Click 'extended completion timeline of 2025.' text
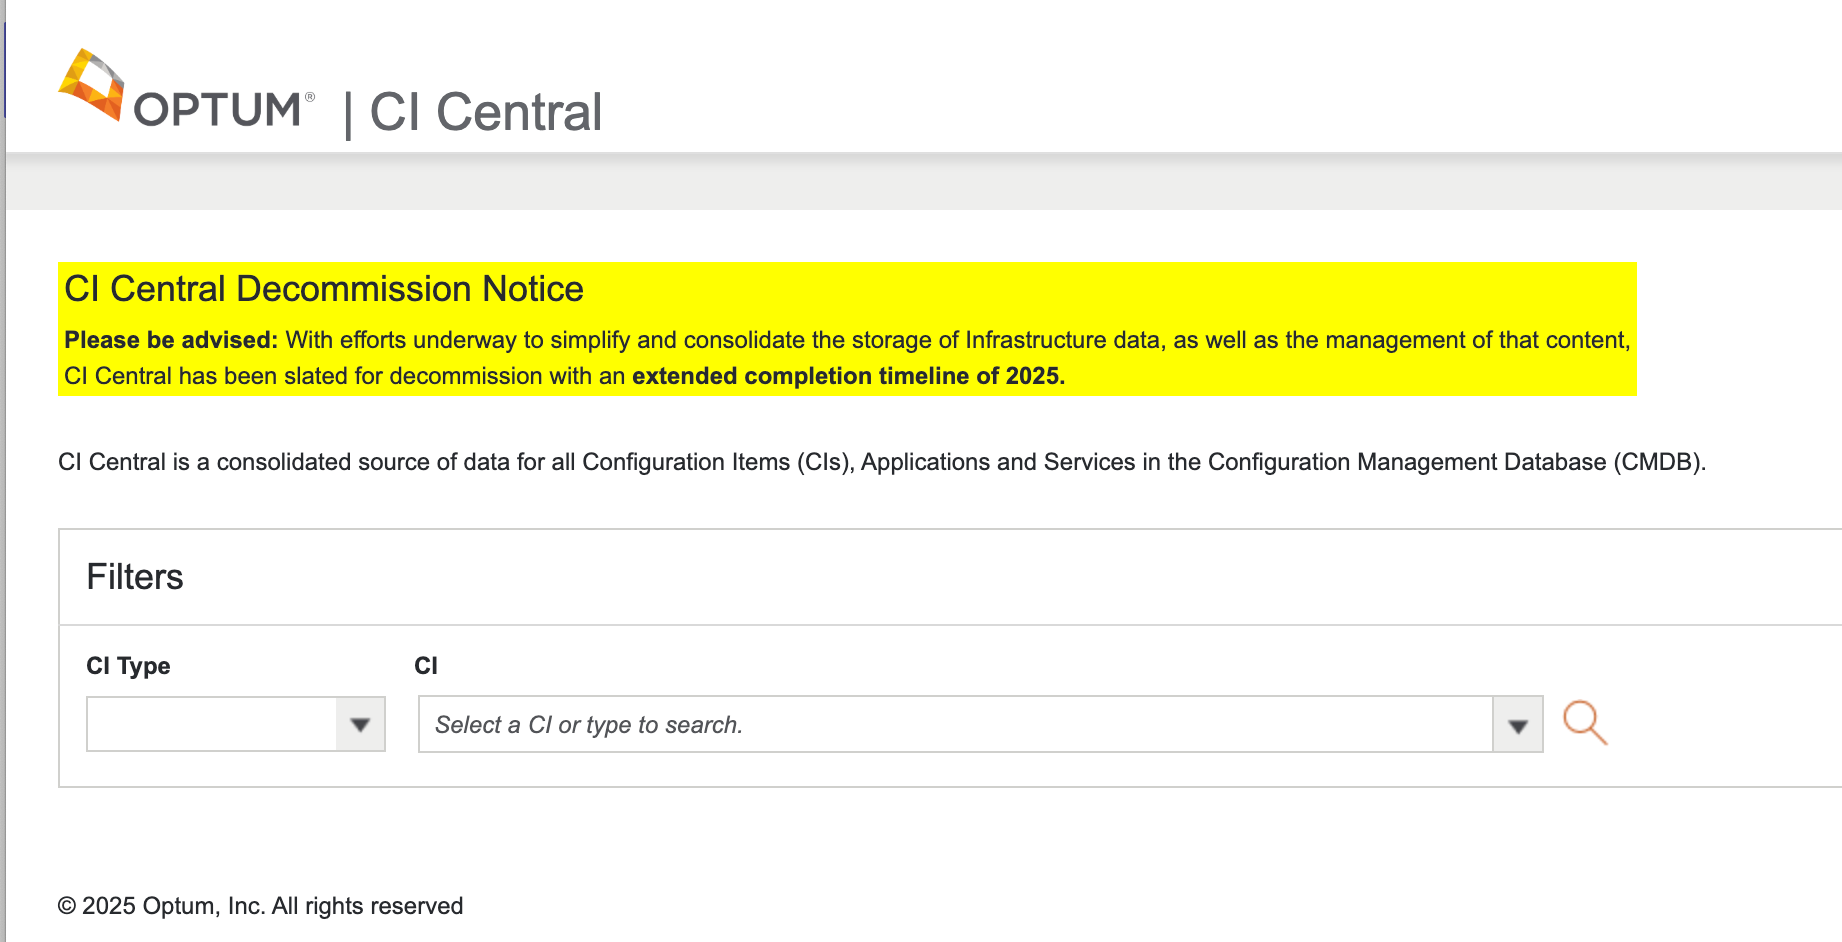Viewport: 1842px width, 942px height. [x=849, y=376]
